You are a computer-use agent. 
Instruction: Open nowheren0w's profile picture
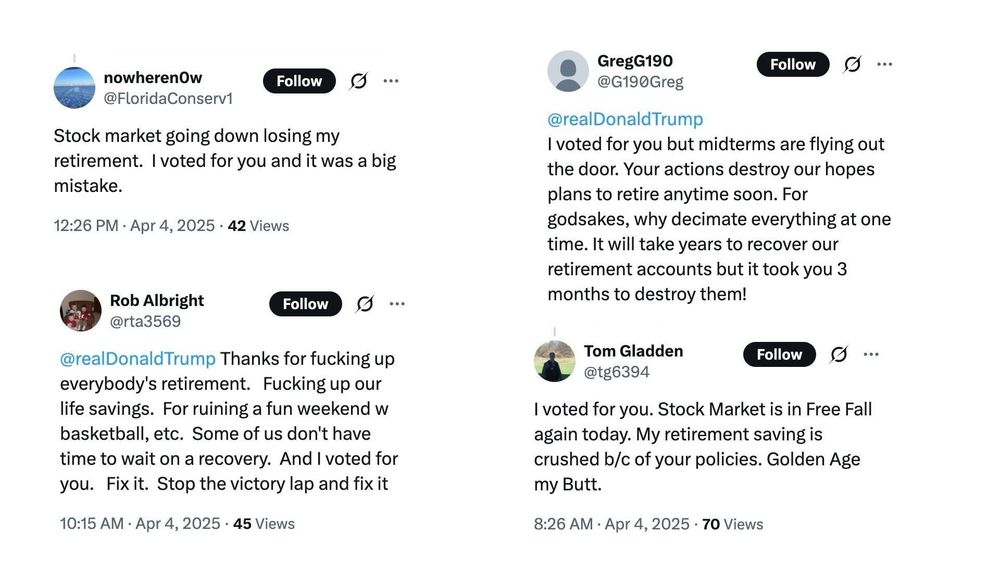click(74, 88)
